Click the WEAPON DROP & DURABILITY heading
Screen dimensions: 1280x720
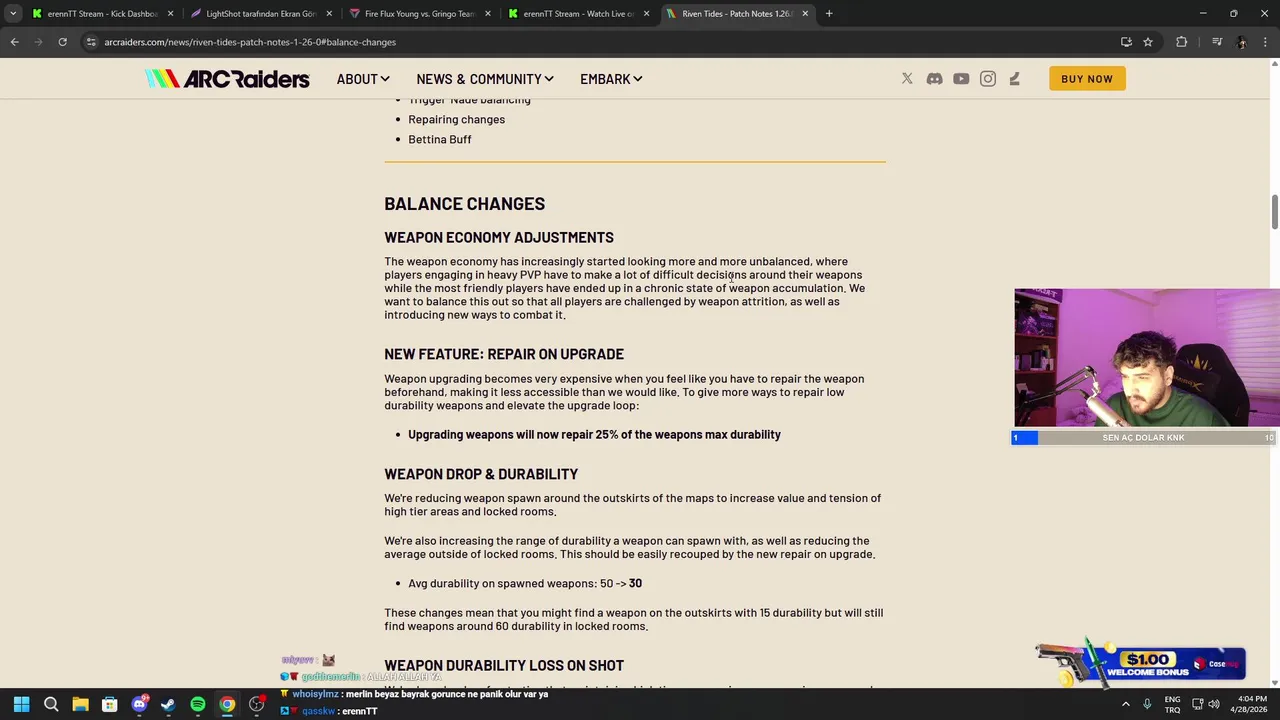(481, 474)
